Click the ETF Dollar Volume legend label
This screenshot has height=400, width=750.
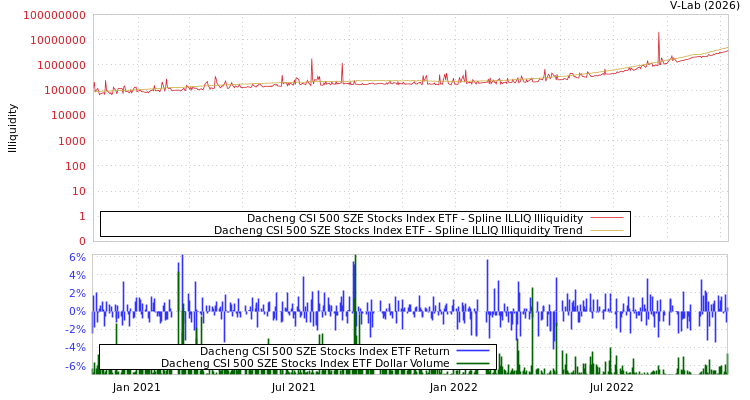[305, 363]
